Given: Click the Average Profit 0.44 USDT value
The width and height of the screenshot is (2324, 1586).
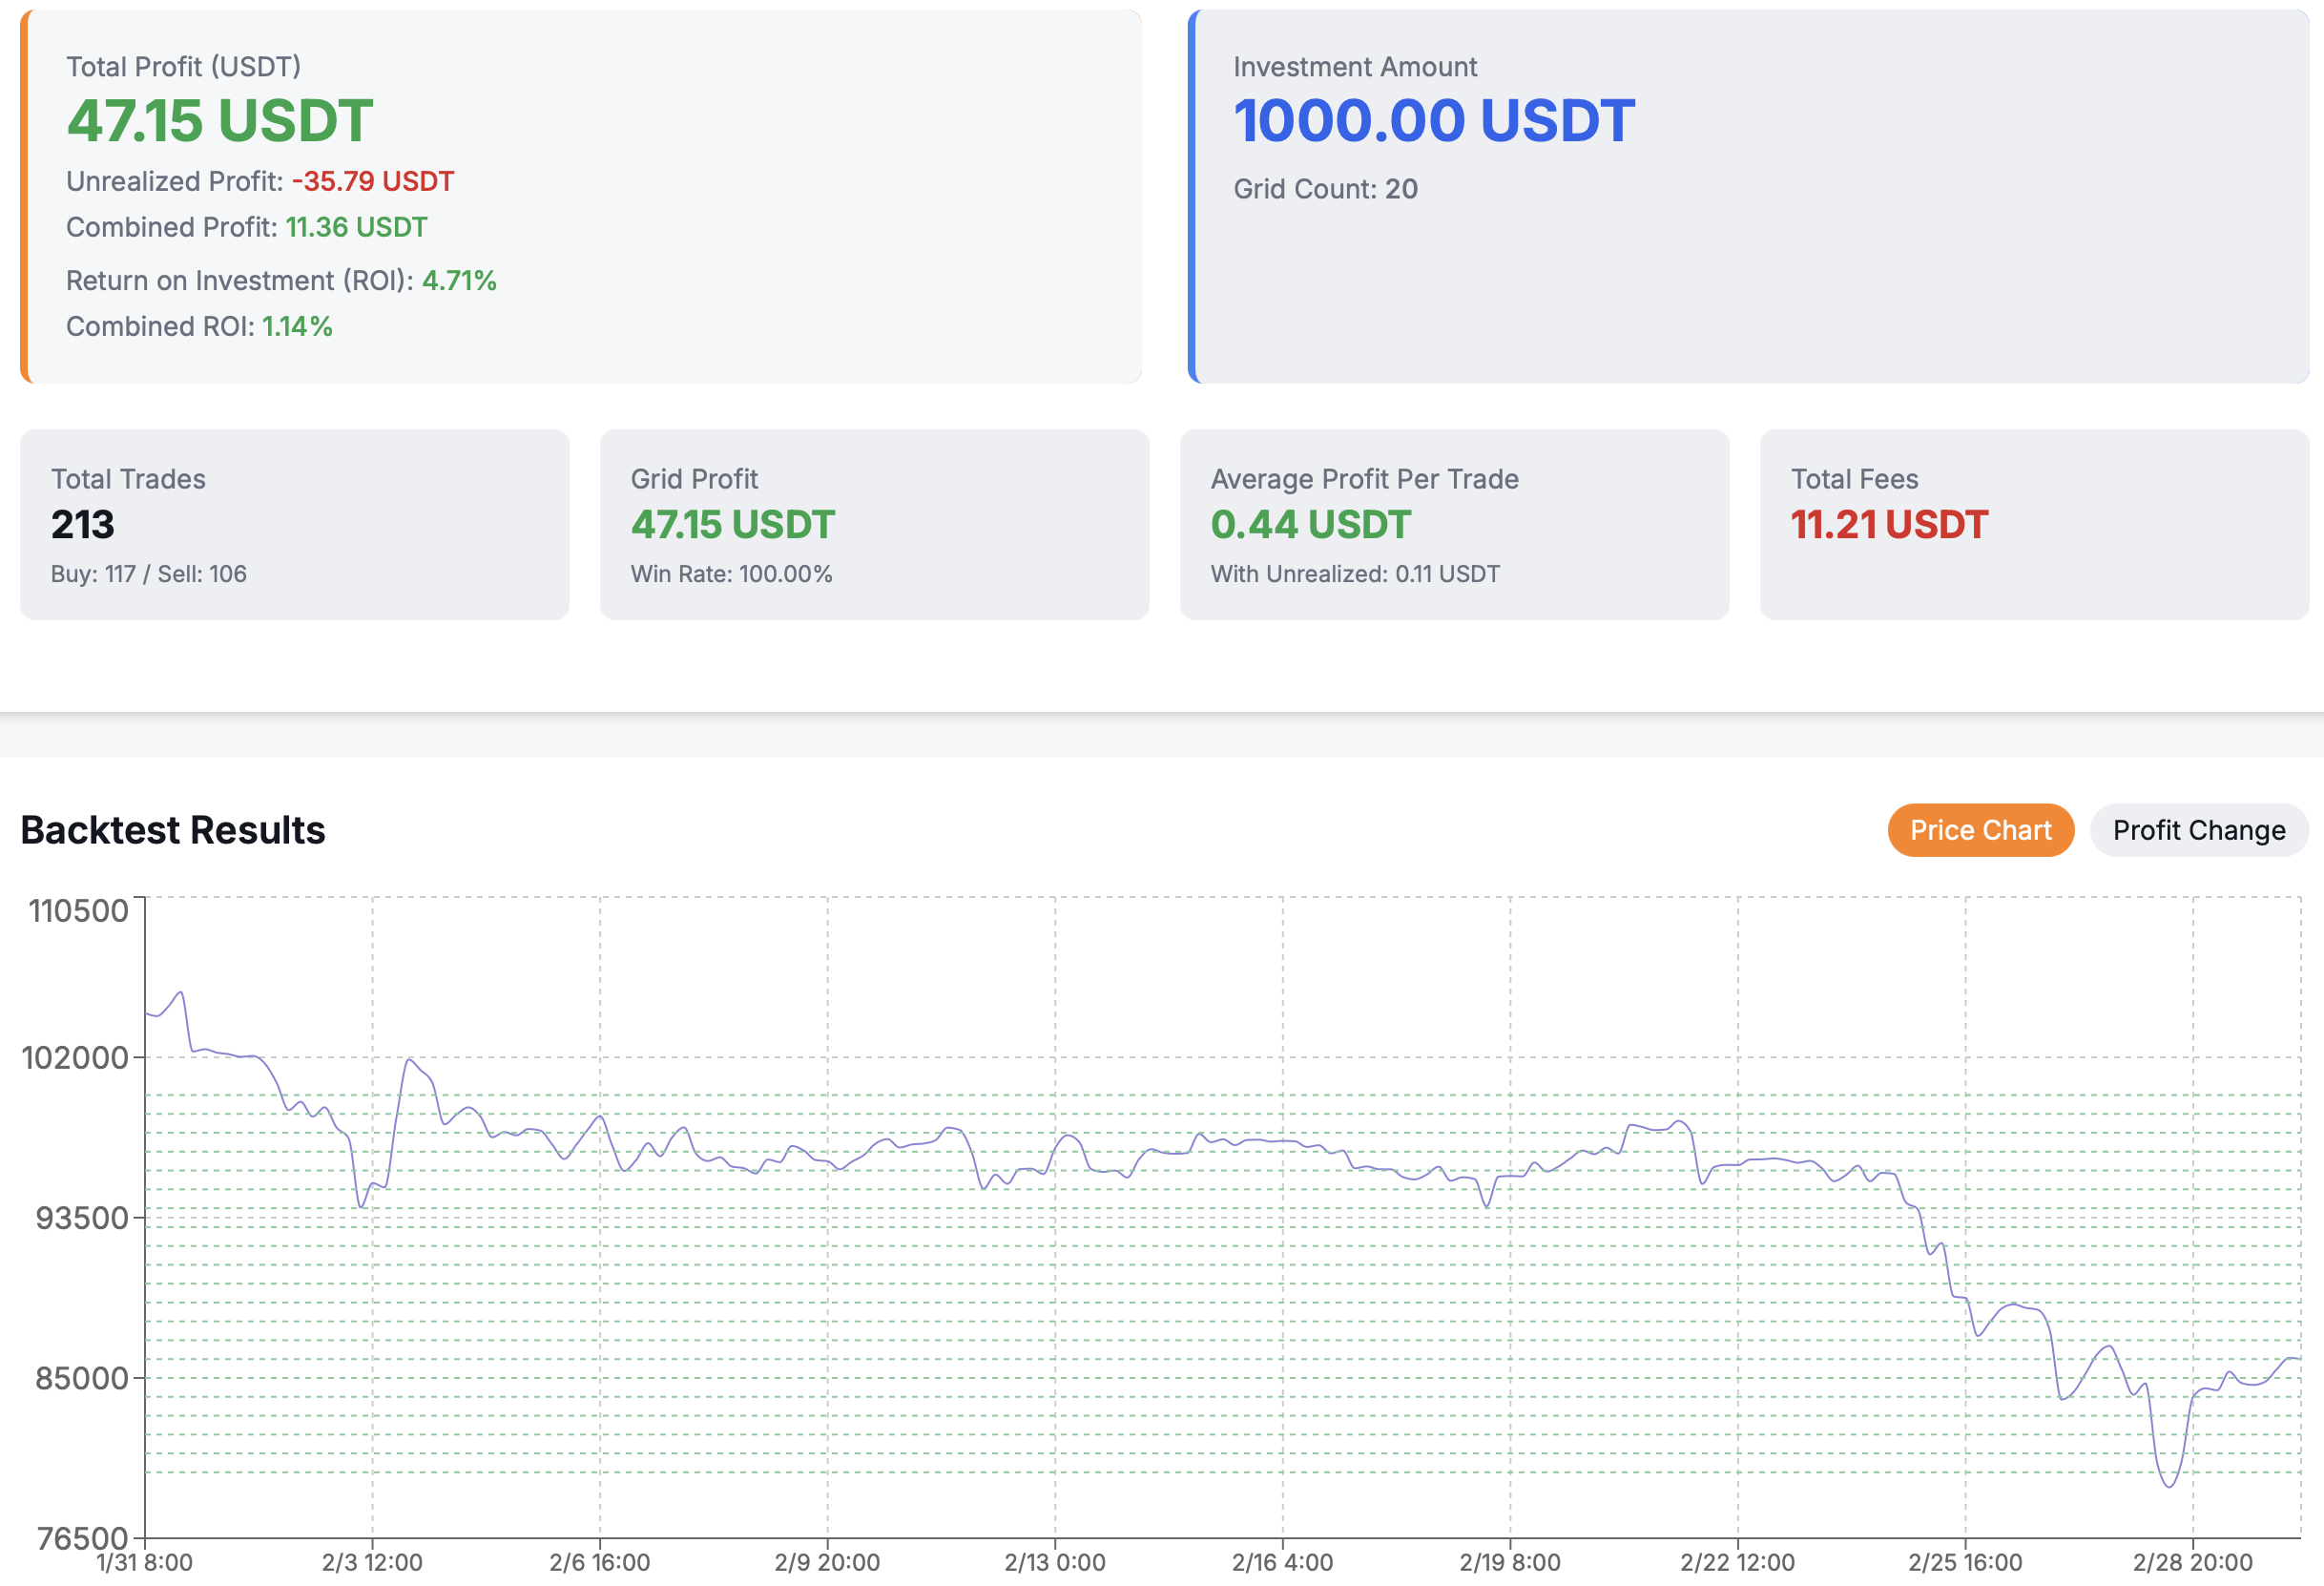Looking at the screenshot, I should click(x=1310, y=525).
